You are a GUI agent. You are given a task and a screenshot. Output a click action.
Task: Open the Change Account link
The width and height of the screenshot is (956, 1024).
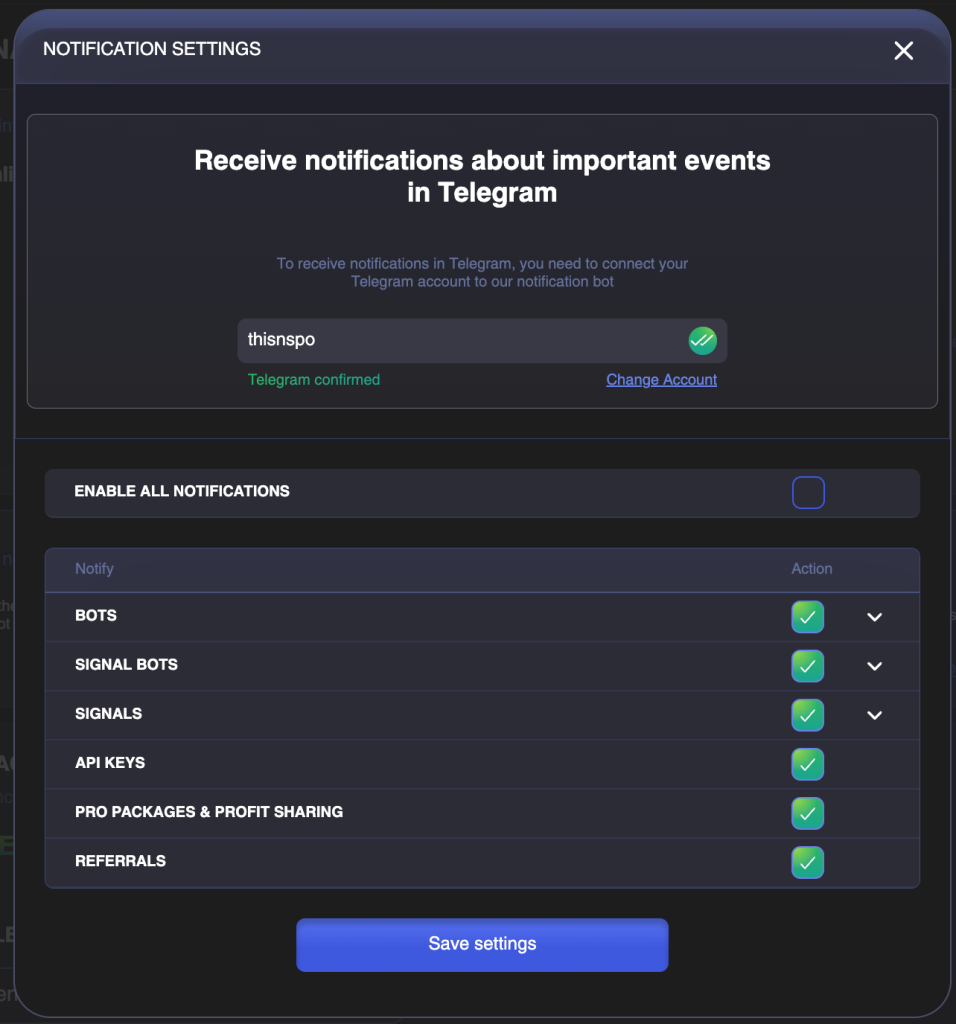(661, 380)
